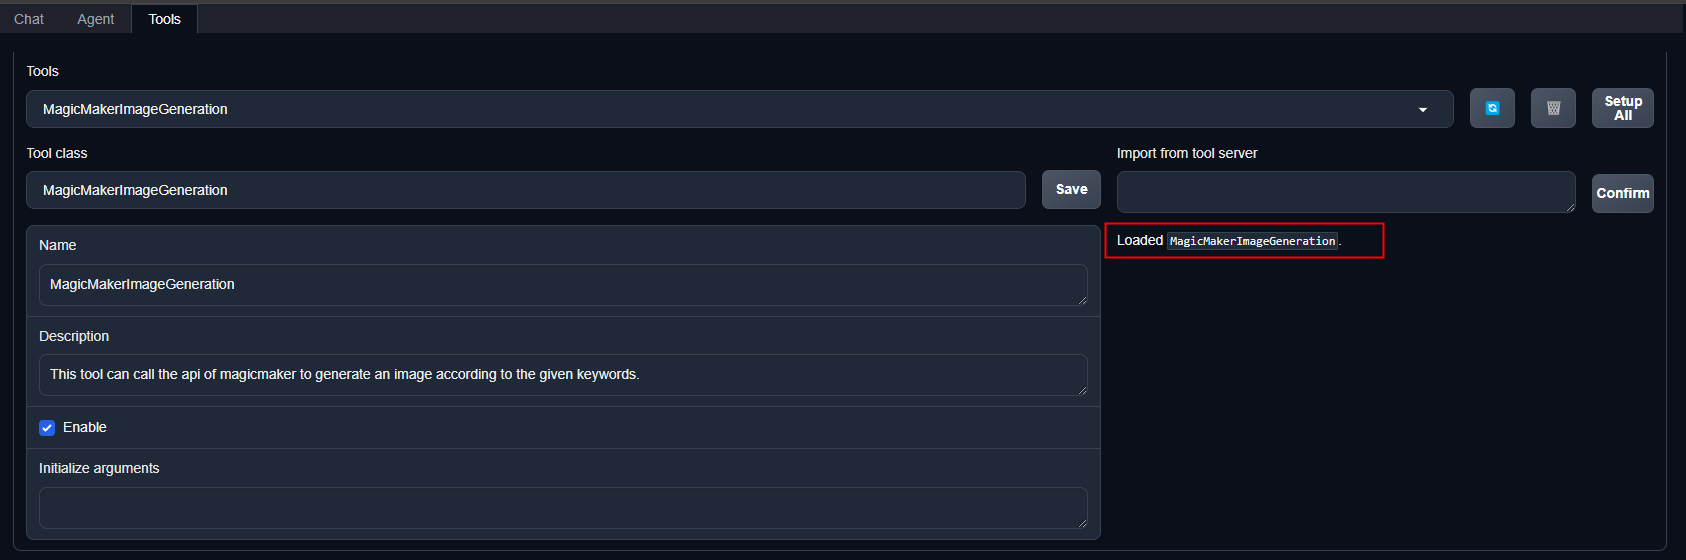Confirm the tool server import

1623,193
